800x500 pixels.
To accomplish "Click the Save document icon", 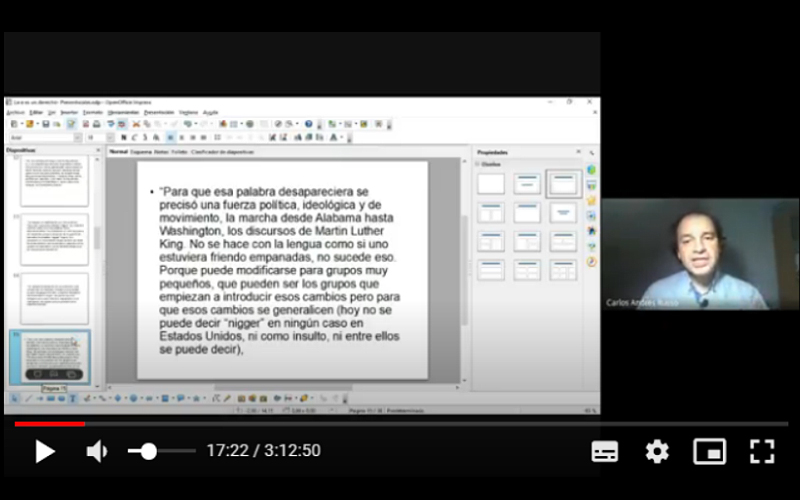I will tap(46, 124).
